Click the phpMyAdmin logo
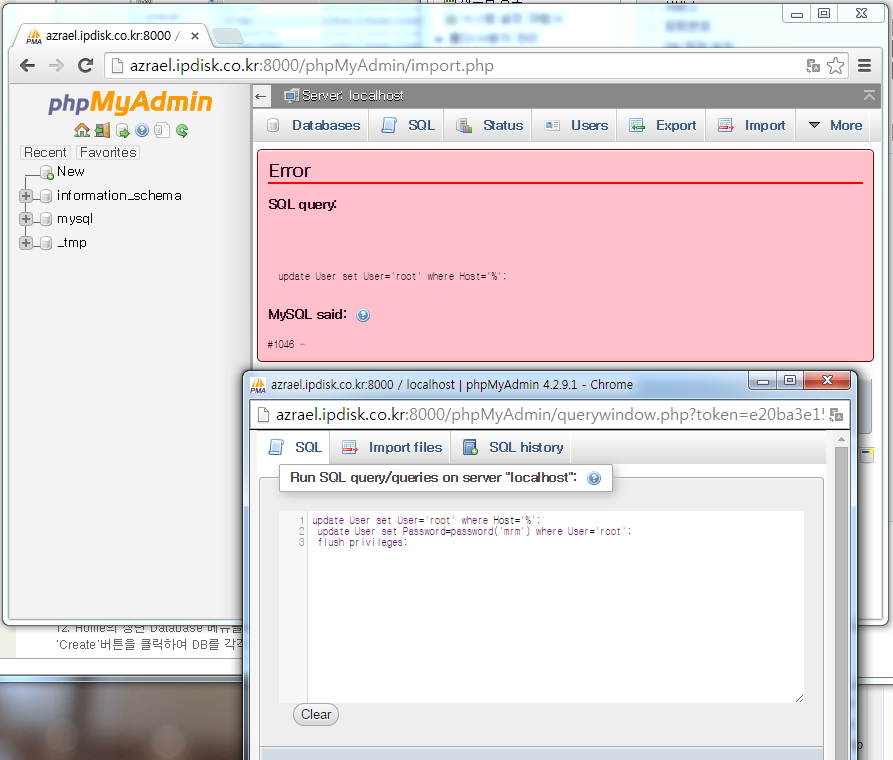Image resolution: width=893 pixels, height=760 pixels. [x=130, y=103]
